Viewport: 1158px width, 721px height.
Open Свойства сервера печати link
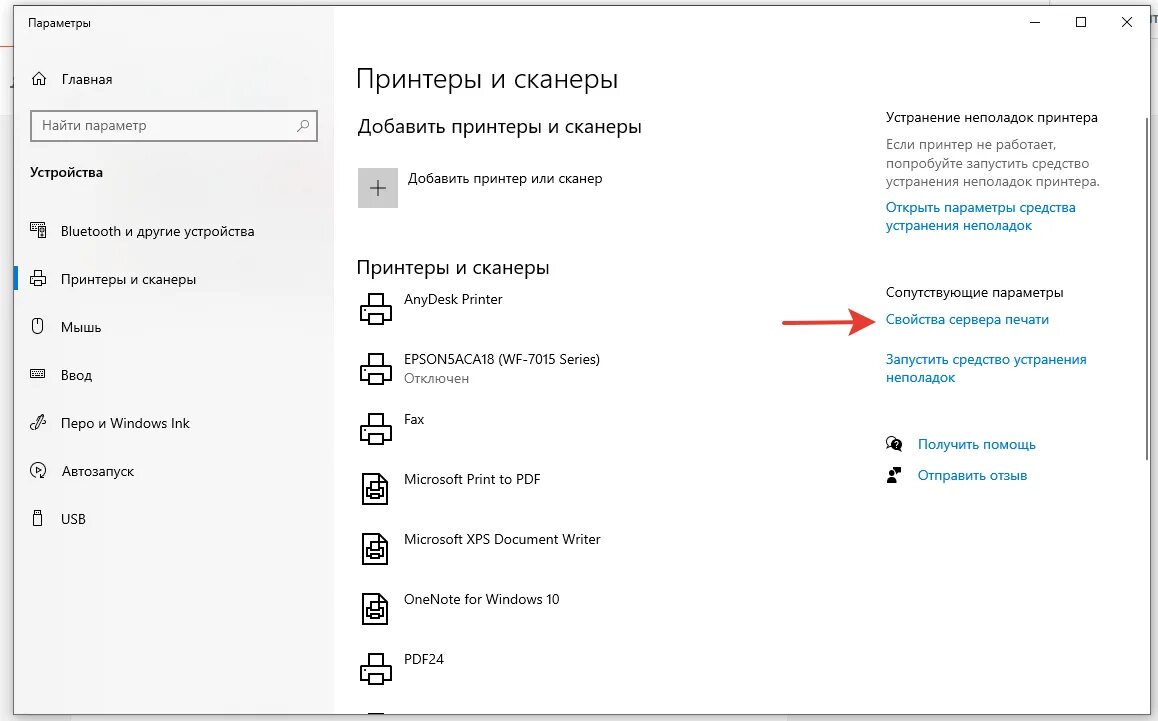coord(967,319)
